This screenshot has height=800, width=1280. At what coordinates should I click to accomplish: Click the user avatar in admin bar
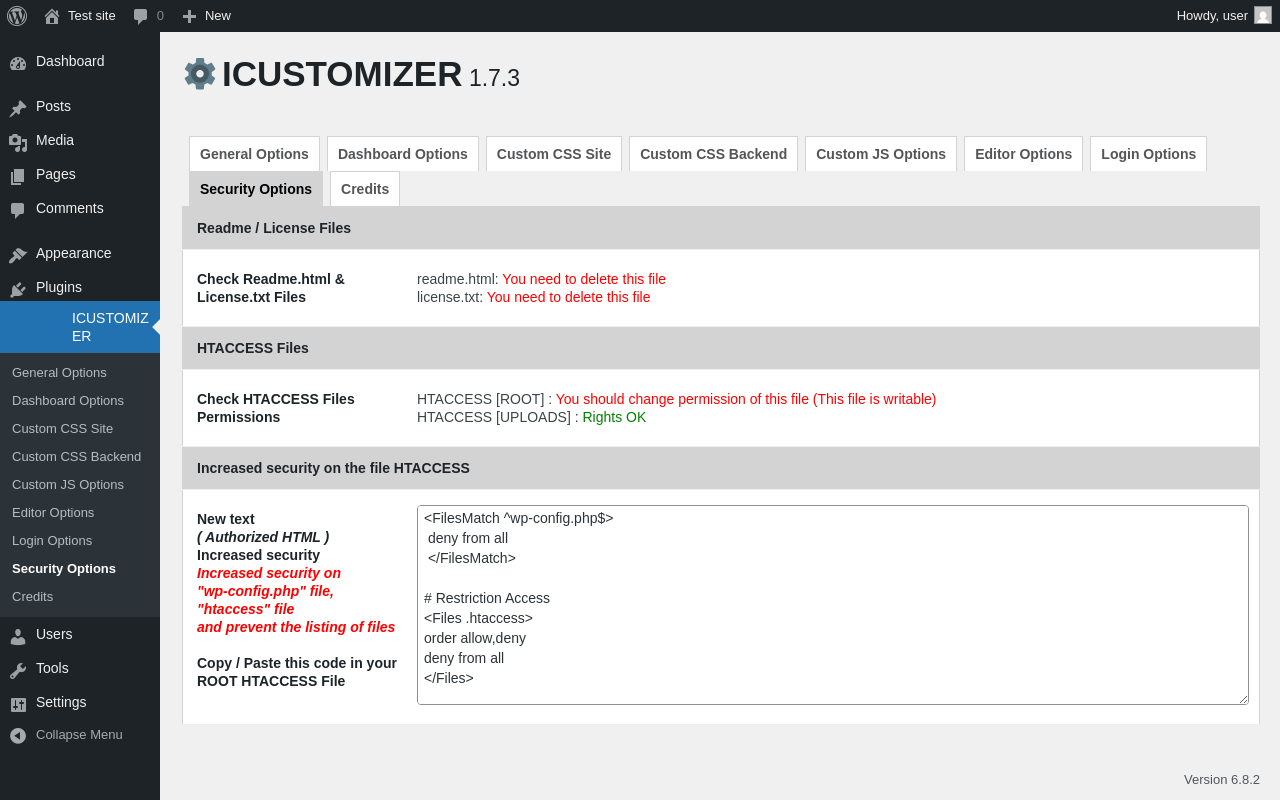pos(1263,15)
